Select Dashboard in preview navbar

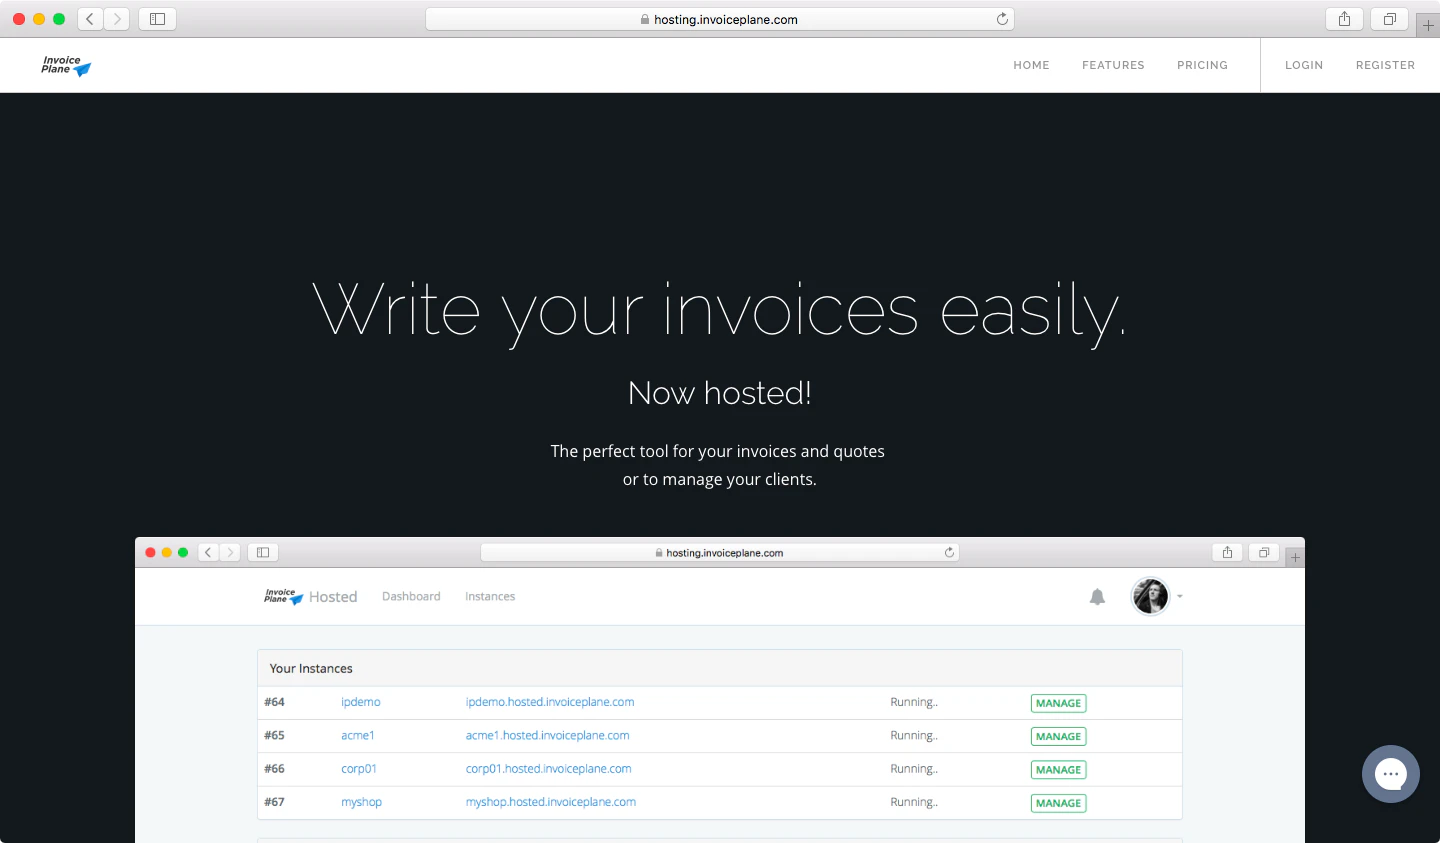(411, 596)
